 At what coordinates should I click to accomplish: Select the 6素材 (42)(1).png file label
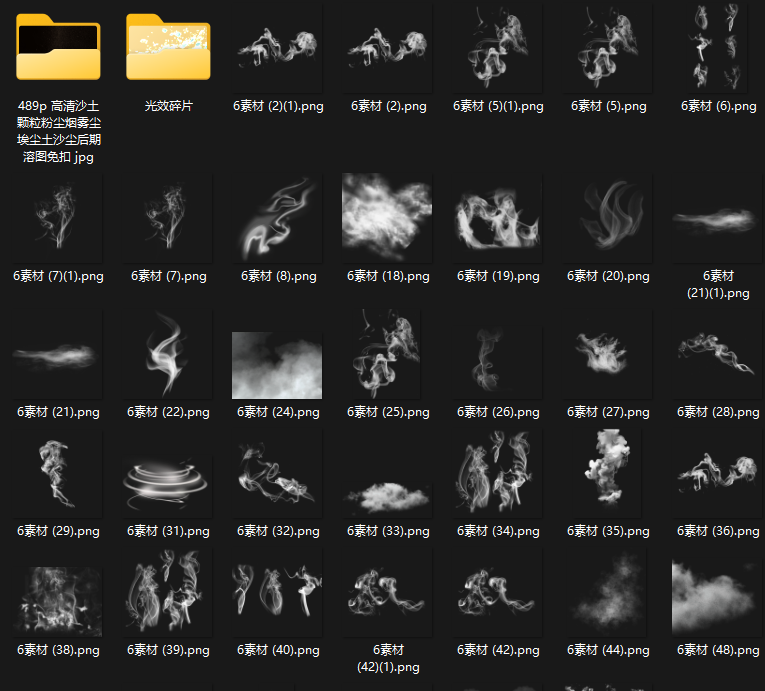(x=388, y=658)
